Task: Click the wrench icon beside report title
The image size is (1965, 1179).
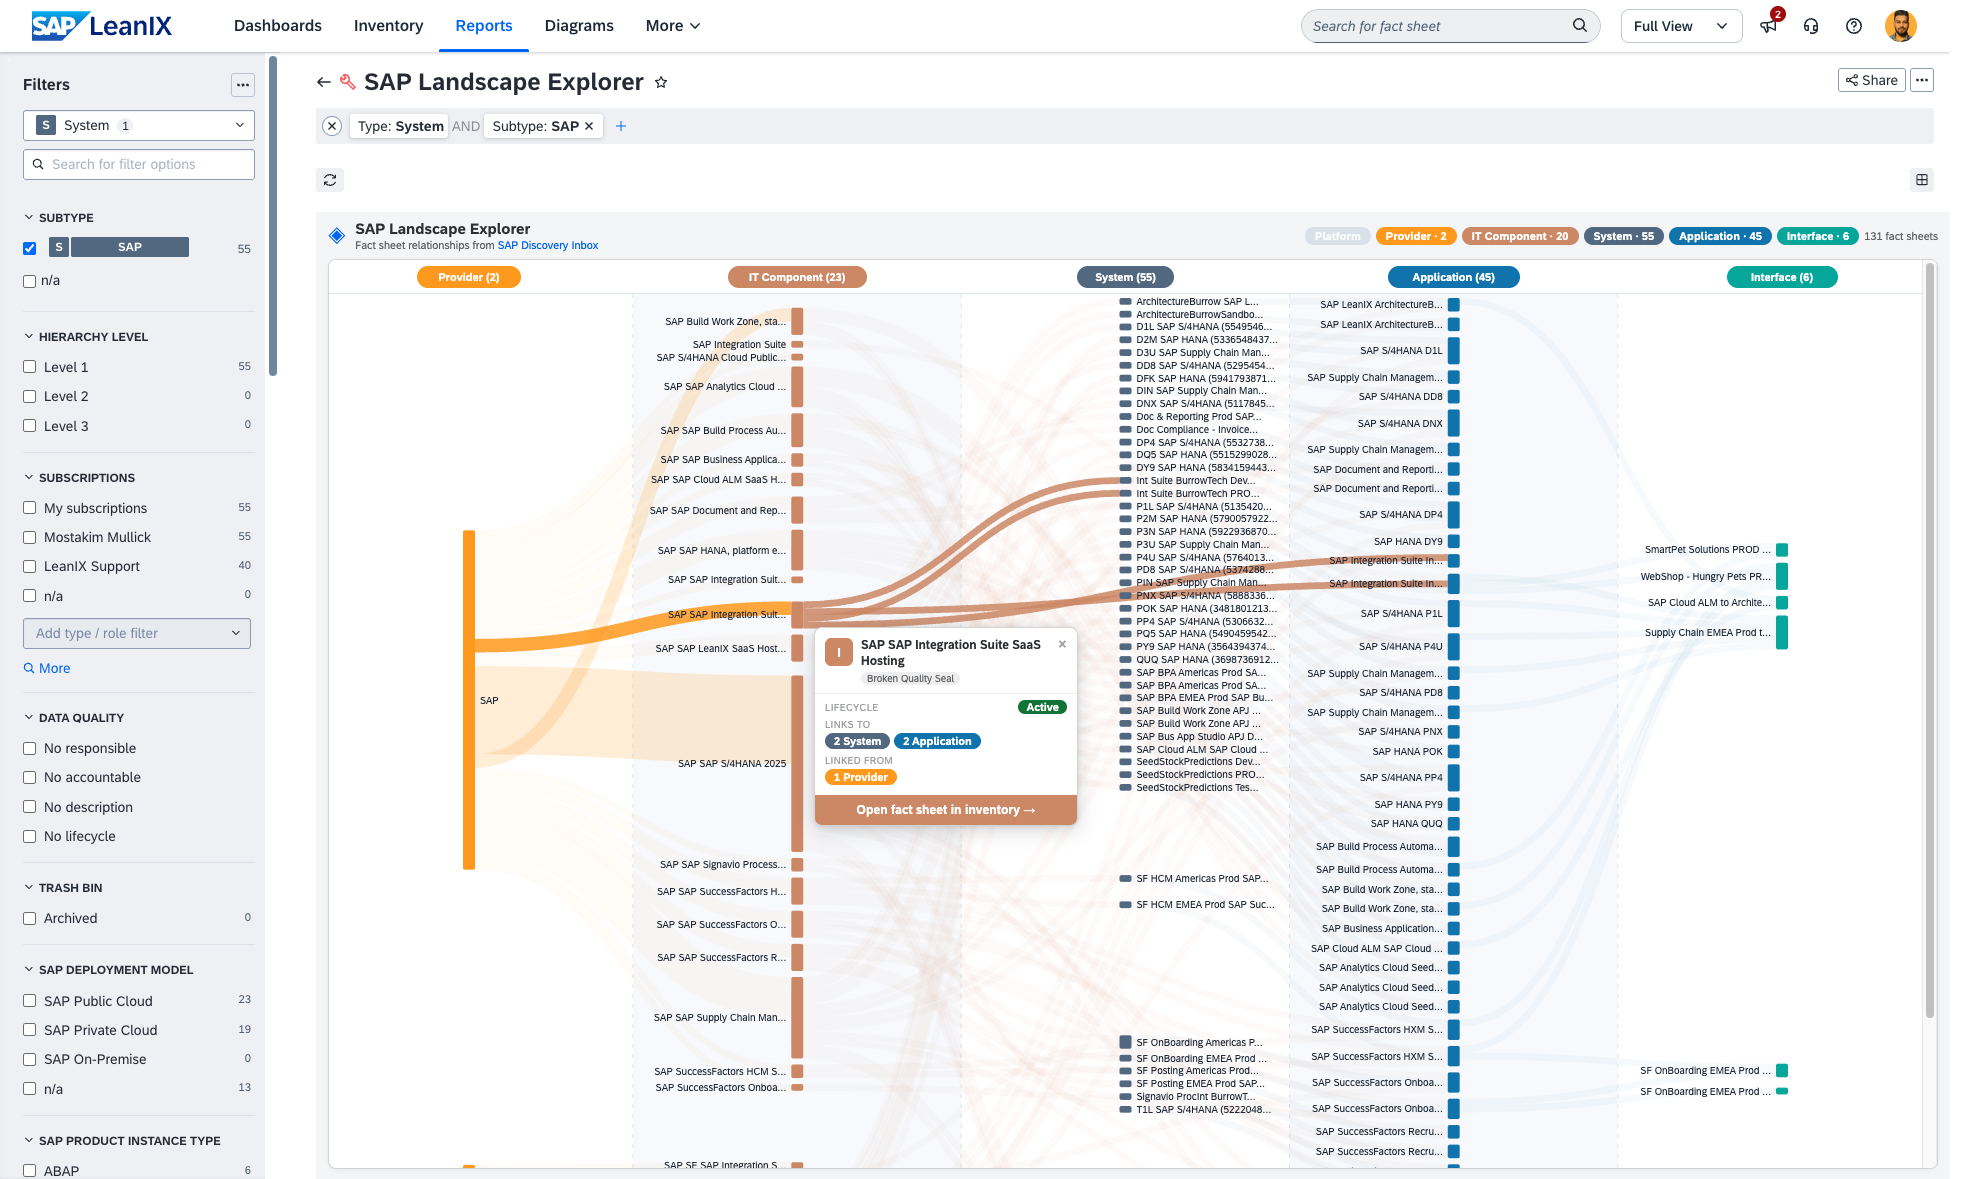Action: [348, 82]
